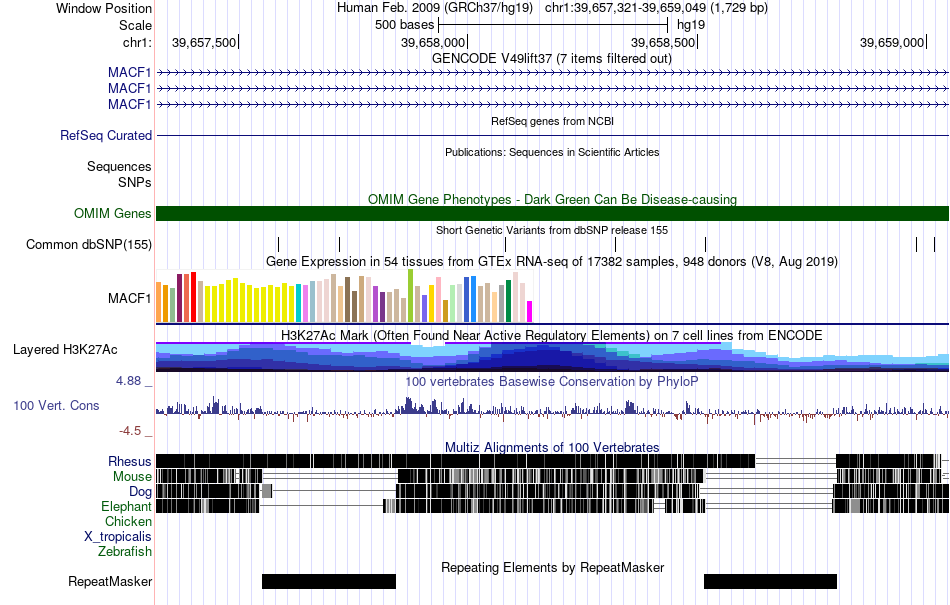Click the Zebrafish alignment label
Image resolution: width=950 pixels, height=605 pixels.
click(x=125, y=552)
